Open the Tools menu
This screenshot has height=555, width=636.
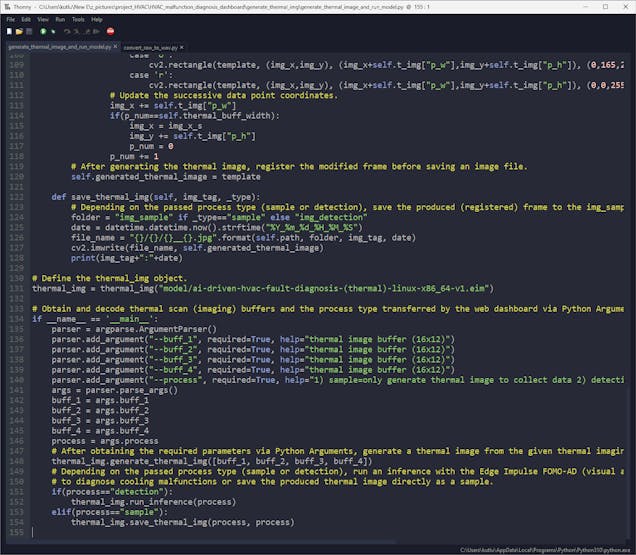click(77, 19)
